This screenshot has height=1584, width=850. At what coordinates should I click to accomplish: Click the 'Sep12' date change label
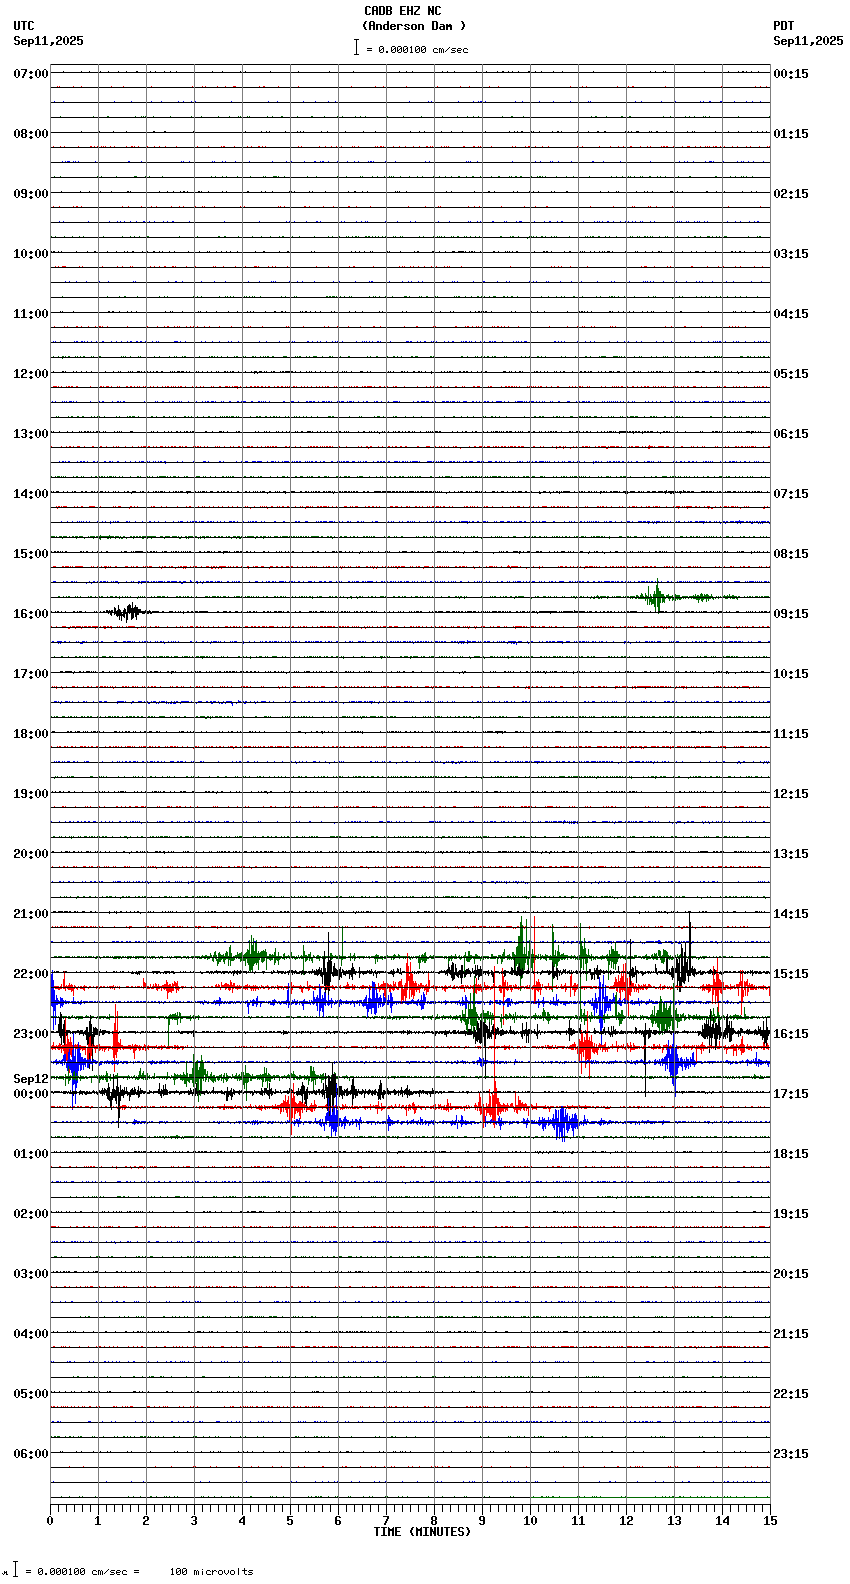31,1079
